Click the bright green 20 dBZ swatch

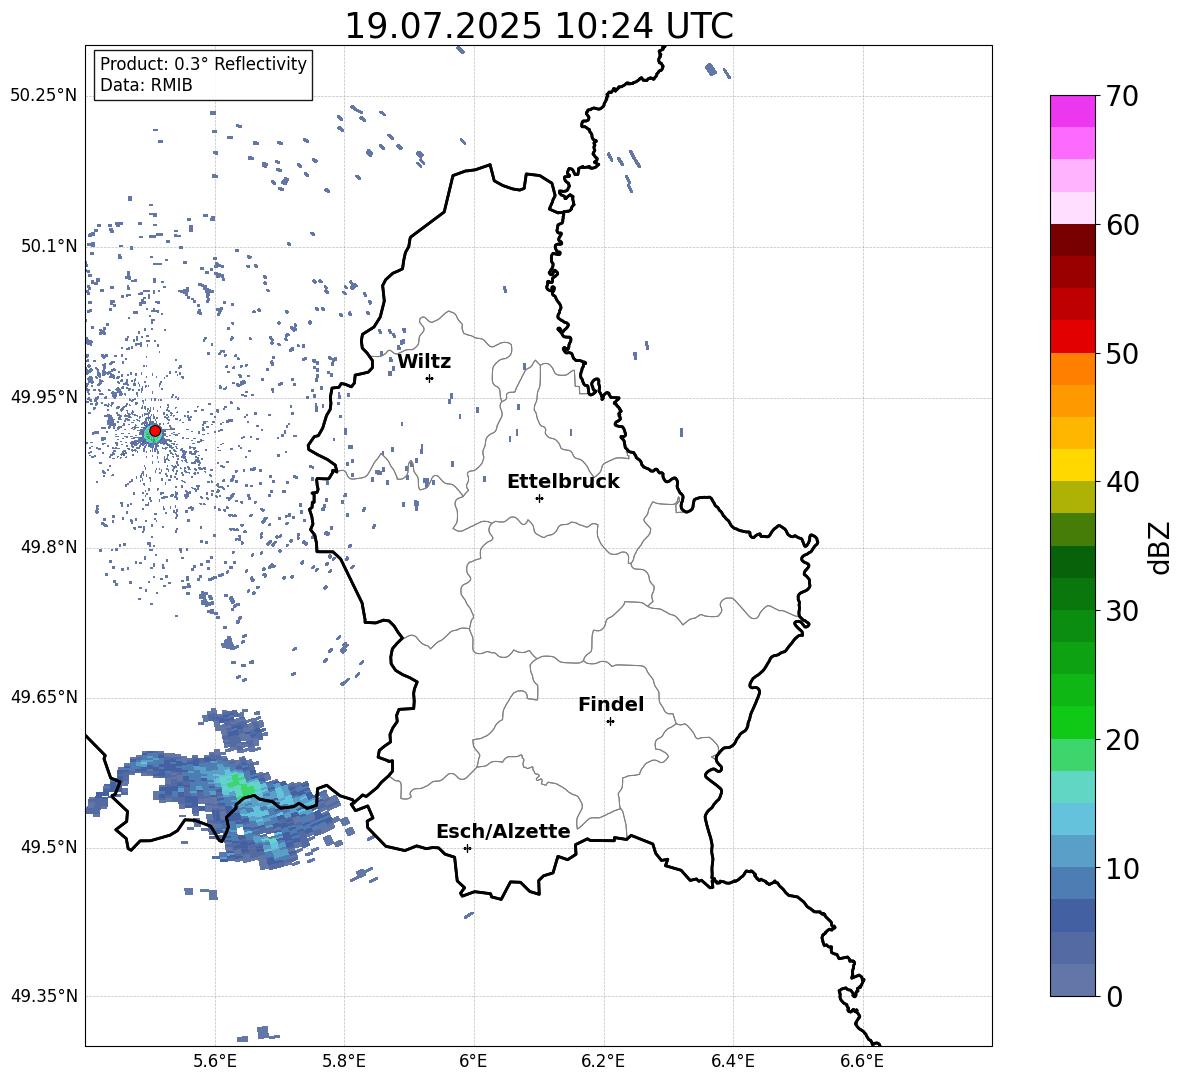coord(1073,722)
